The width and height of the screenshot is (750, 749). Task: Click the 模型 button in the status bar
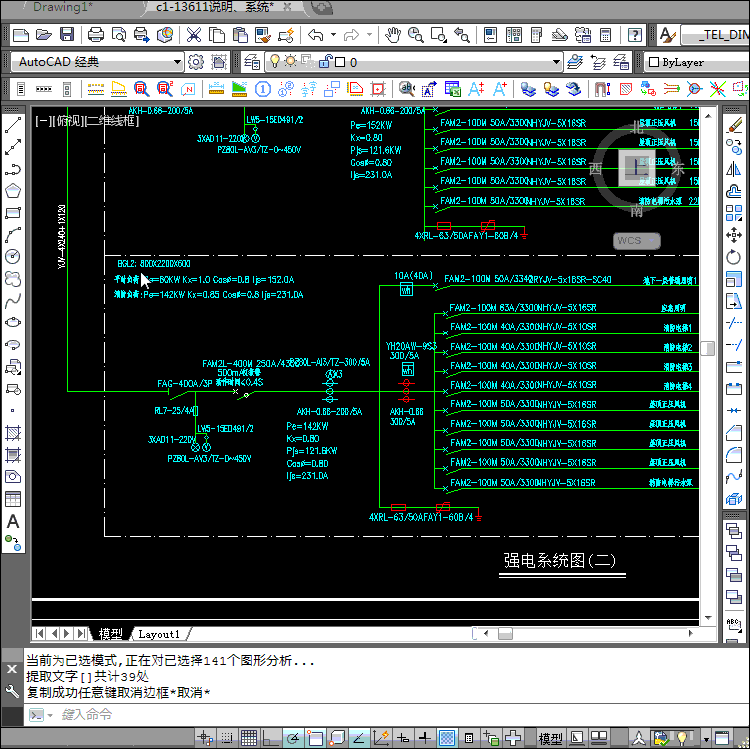(550, 738)
